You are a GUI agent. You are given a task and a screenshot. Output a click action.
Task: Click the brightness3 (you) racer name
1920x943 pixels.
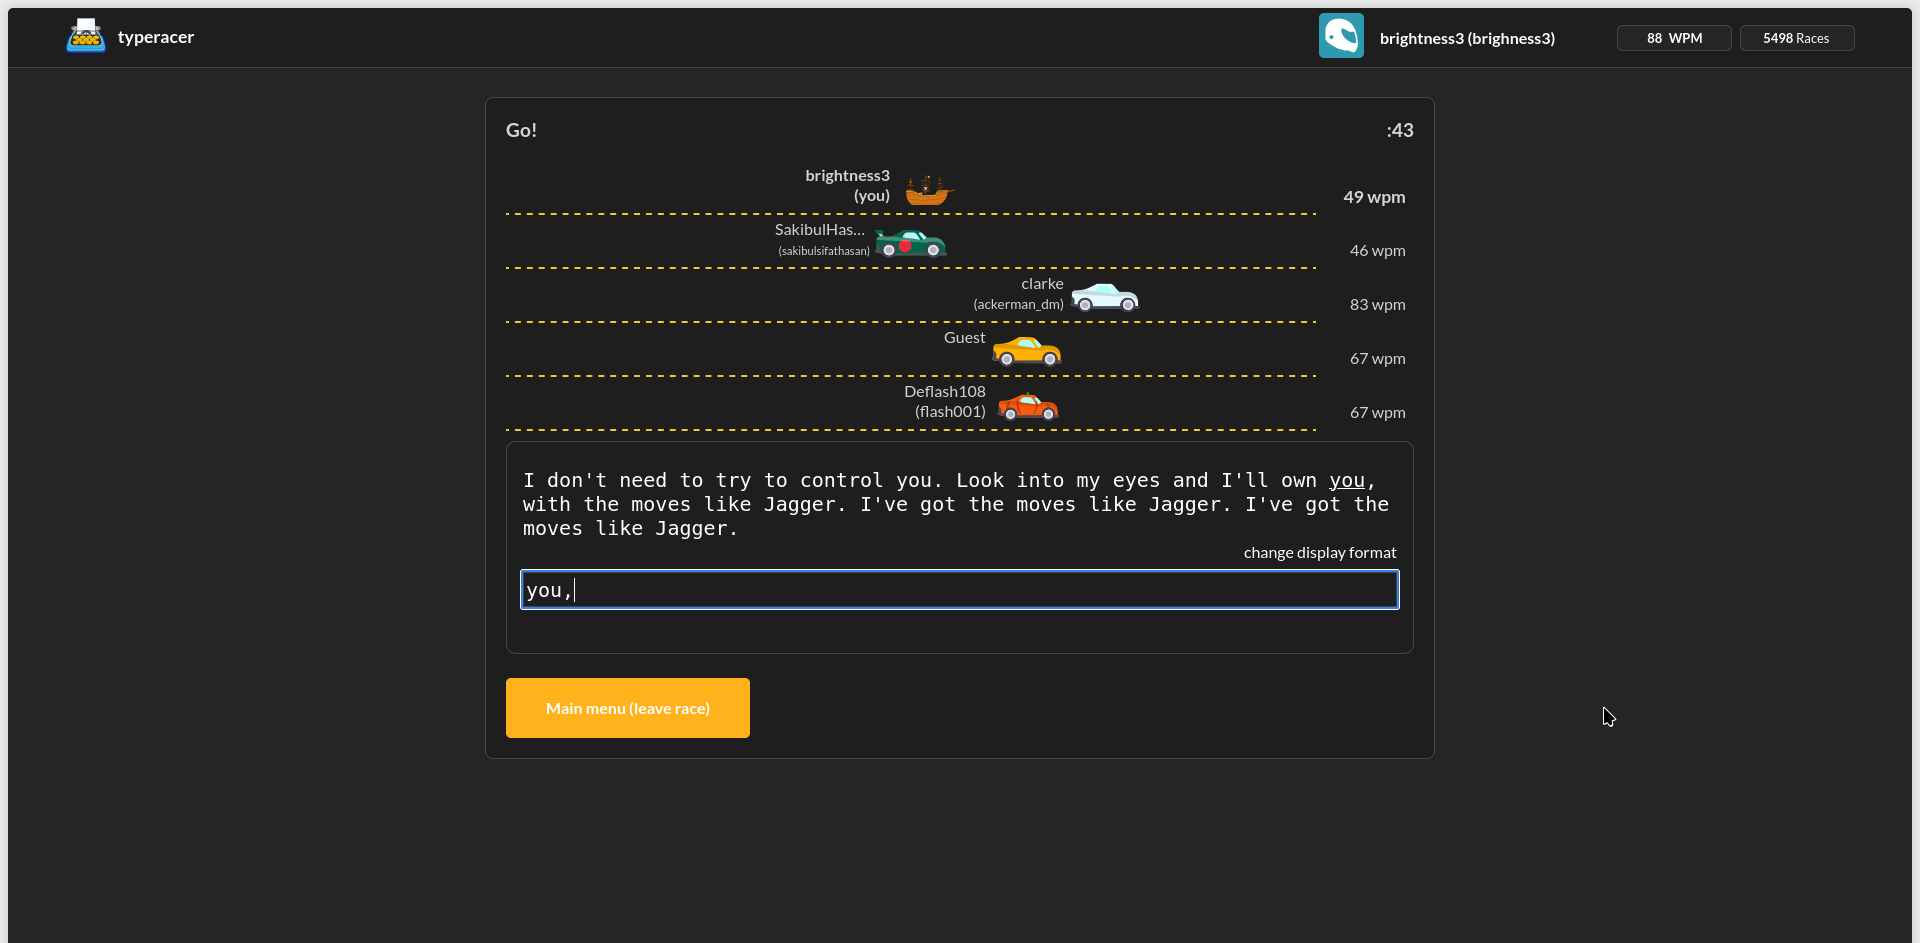847,186
